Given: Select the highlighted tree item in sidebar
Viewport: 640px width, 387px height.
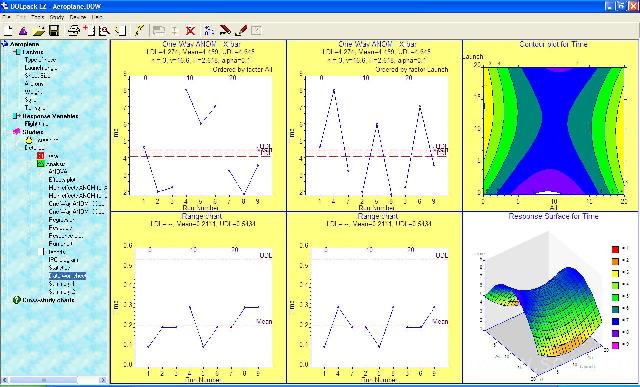Looking at the screenshot, I should pyautogui.click(x=67, y=276).
